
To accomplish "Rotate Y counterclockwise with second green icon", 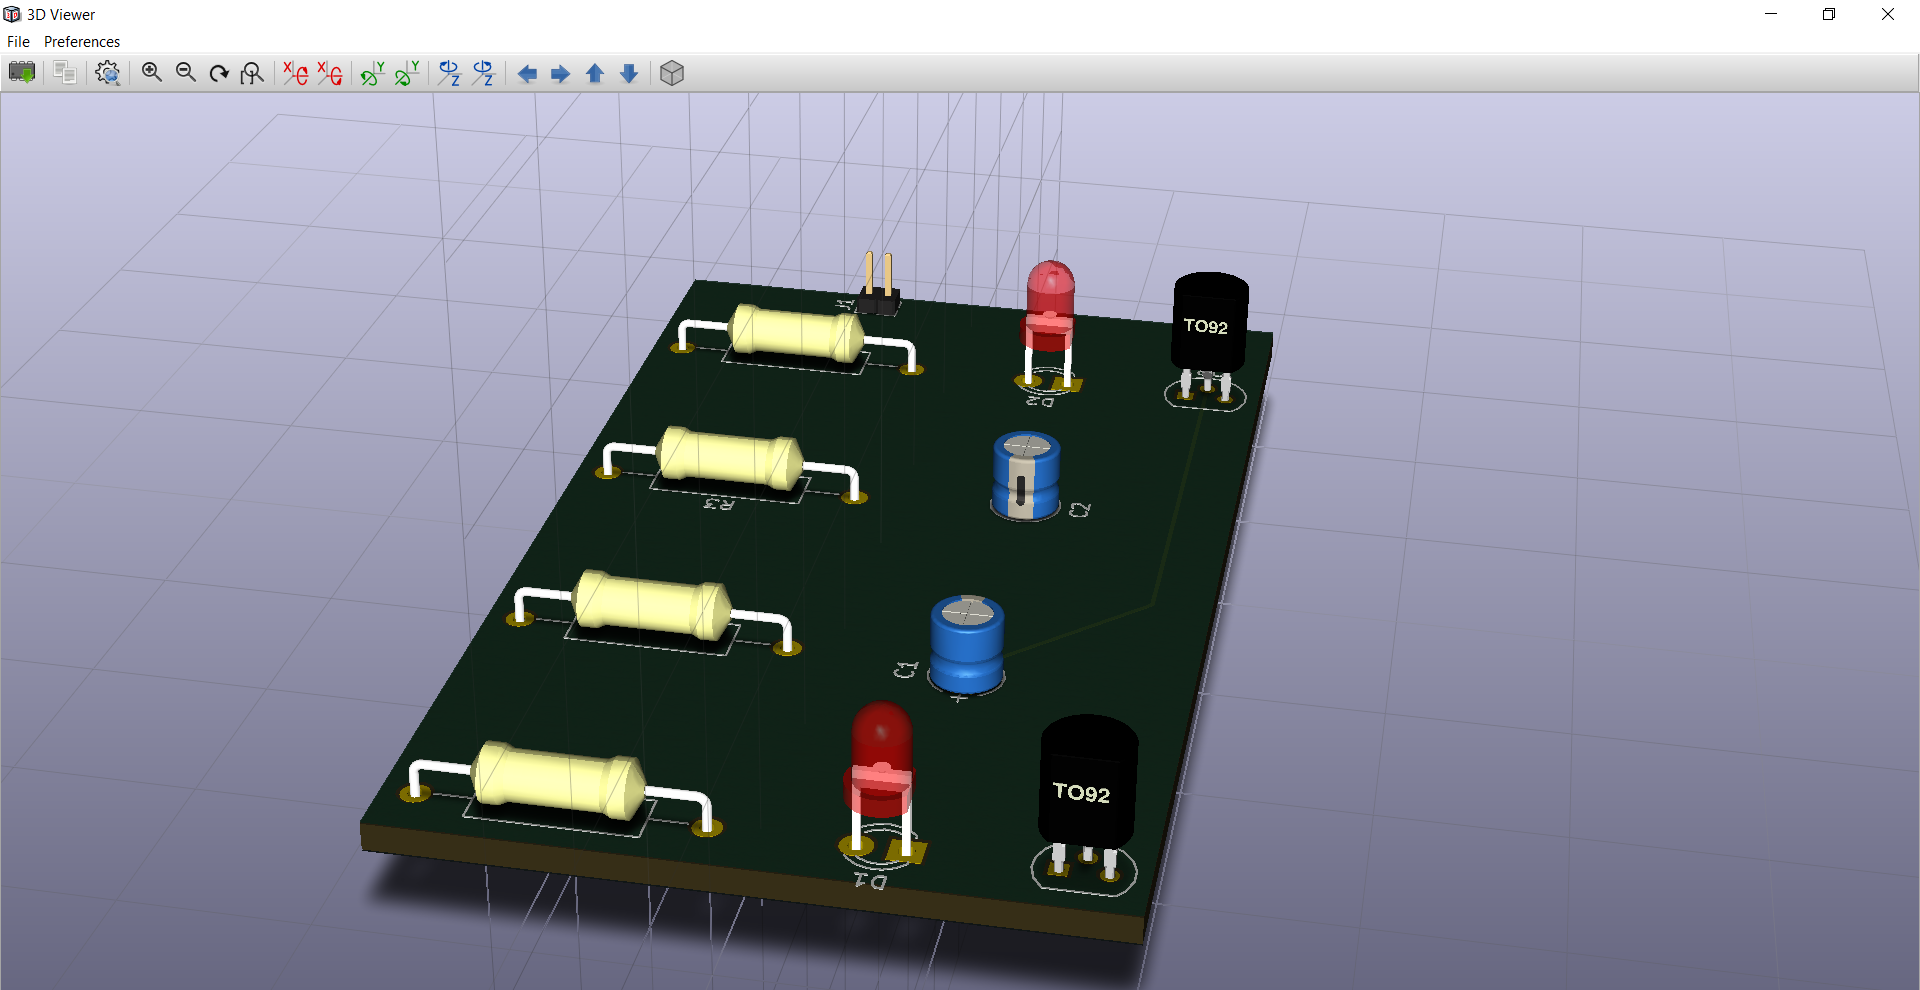I will tap(406, 73).
